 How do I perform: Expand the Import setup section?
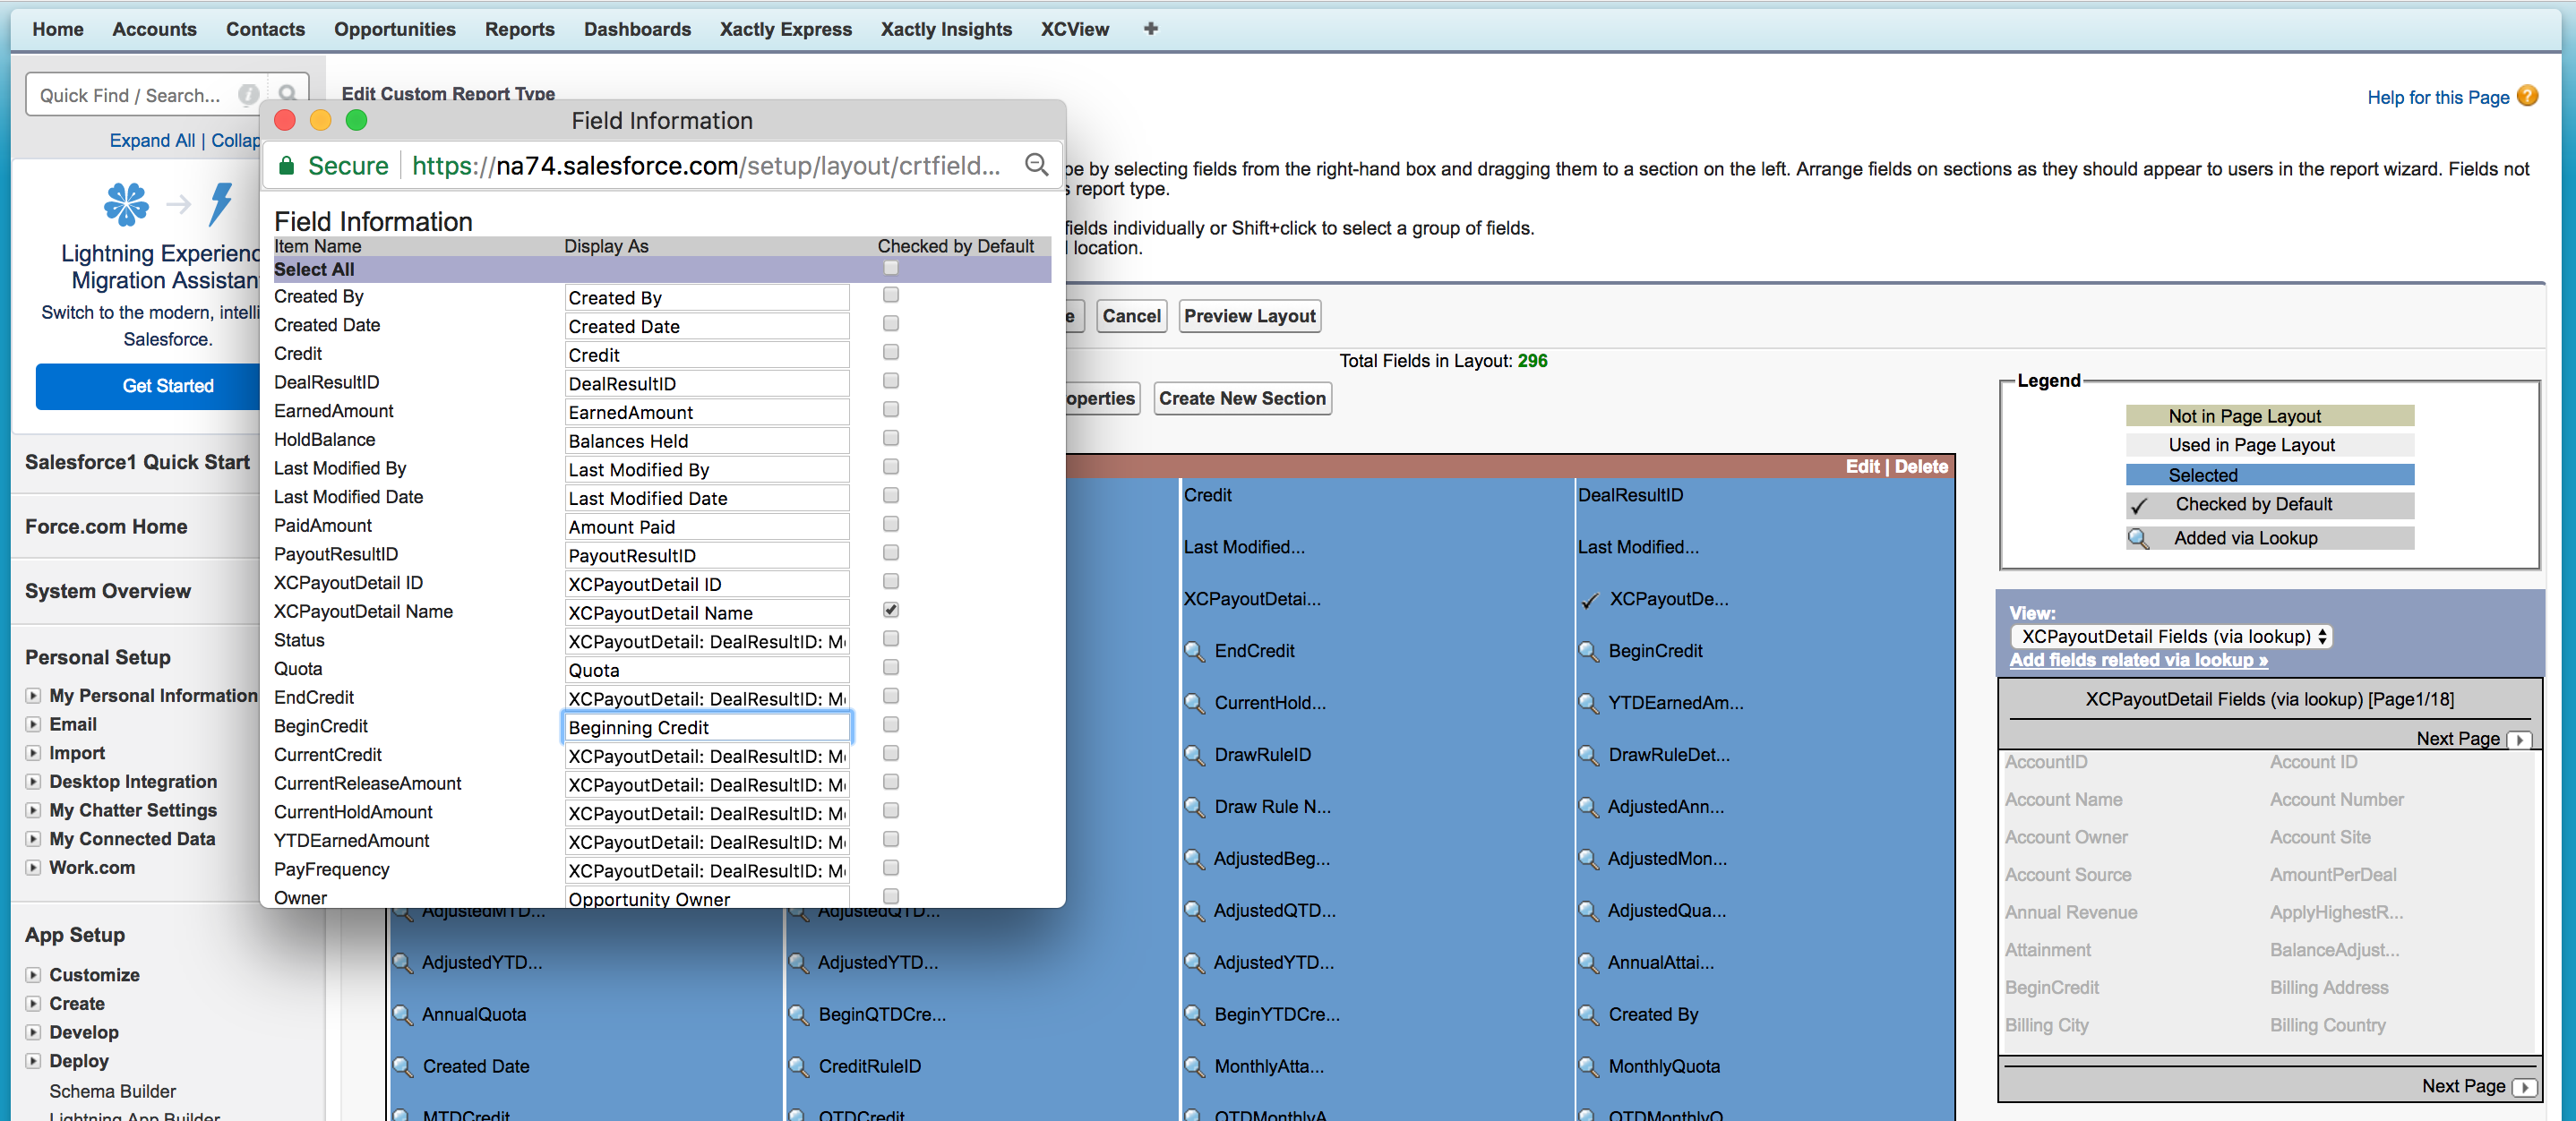(33, 753)
